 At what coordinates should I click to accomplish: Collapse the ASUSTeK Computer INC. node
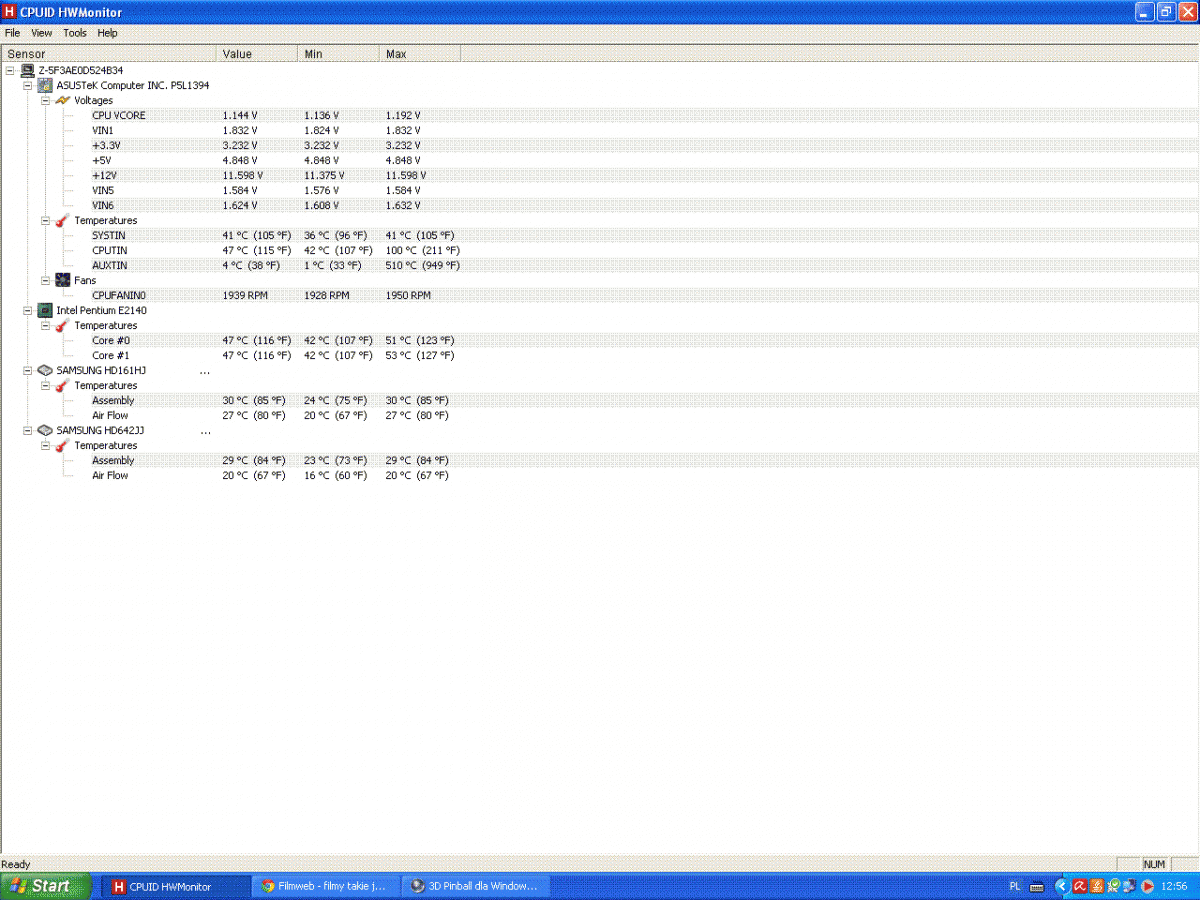(27, 85)
